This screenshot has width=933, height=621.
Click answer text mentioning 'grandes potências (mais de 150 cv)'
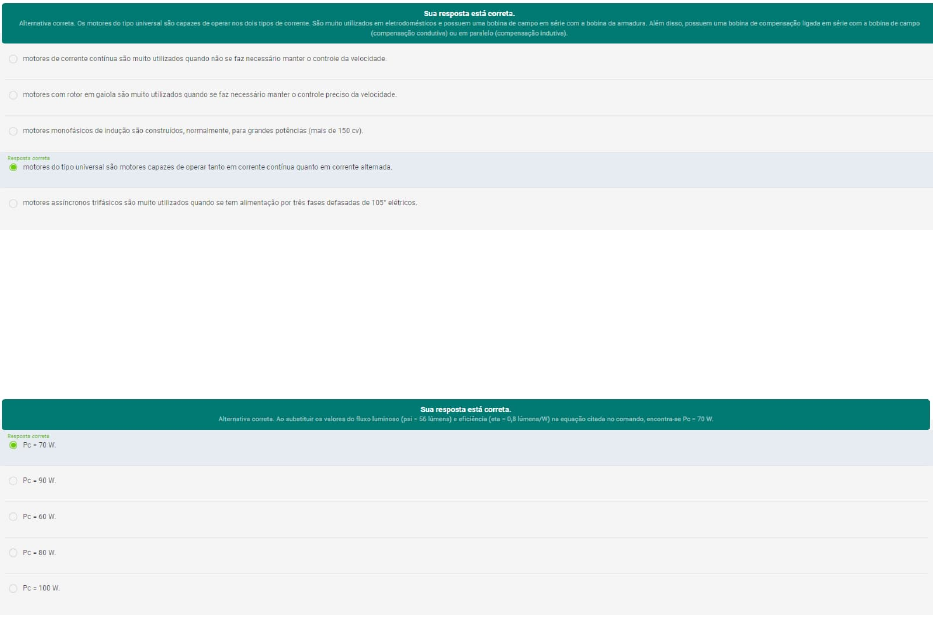pyautogui.click(x=192, y=131)
